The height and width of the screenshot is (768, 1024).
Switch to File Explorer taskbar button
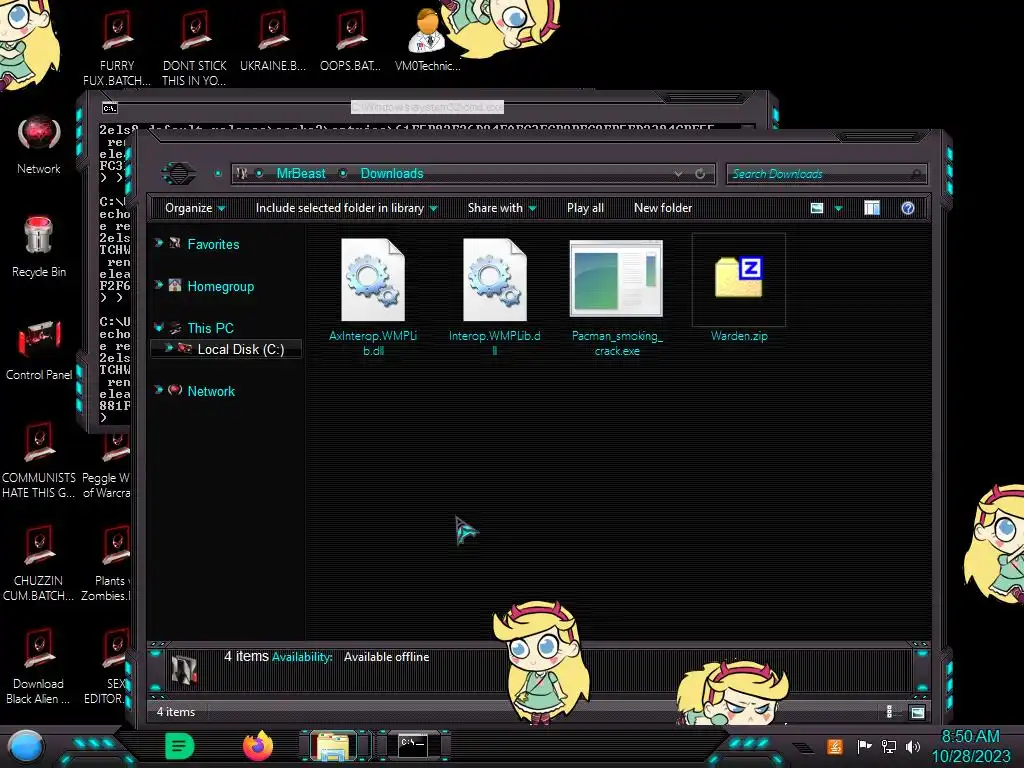pos(332,746)
